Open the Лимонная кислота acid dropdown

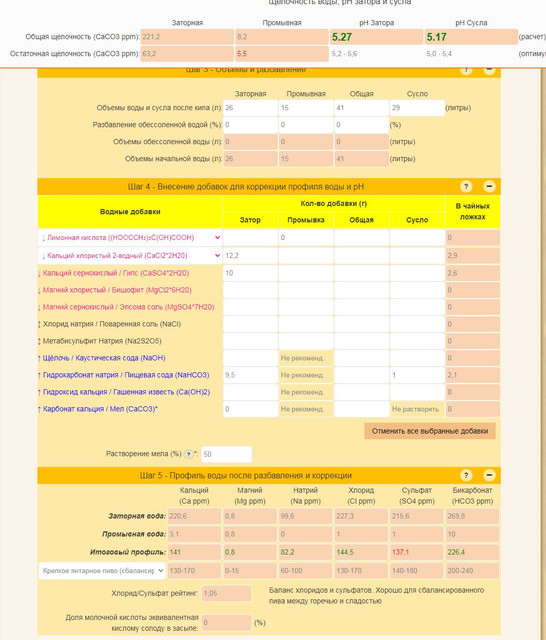[x=130, y=238]
